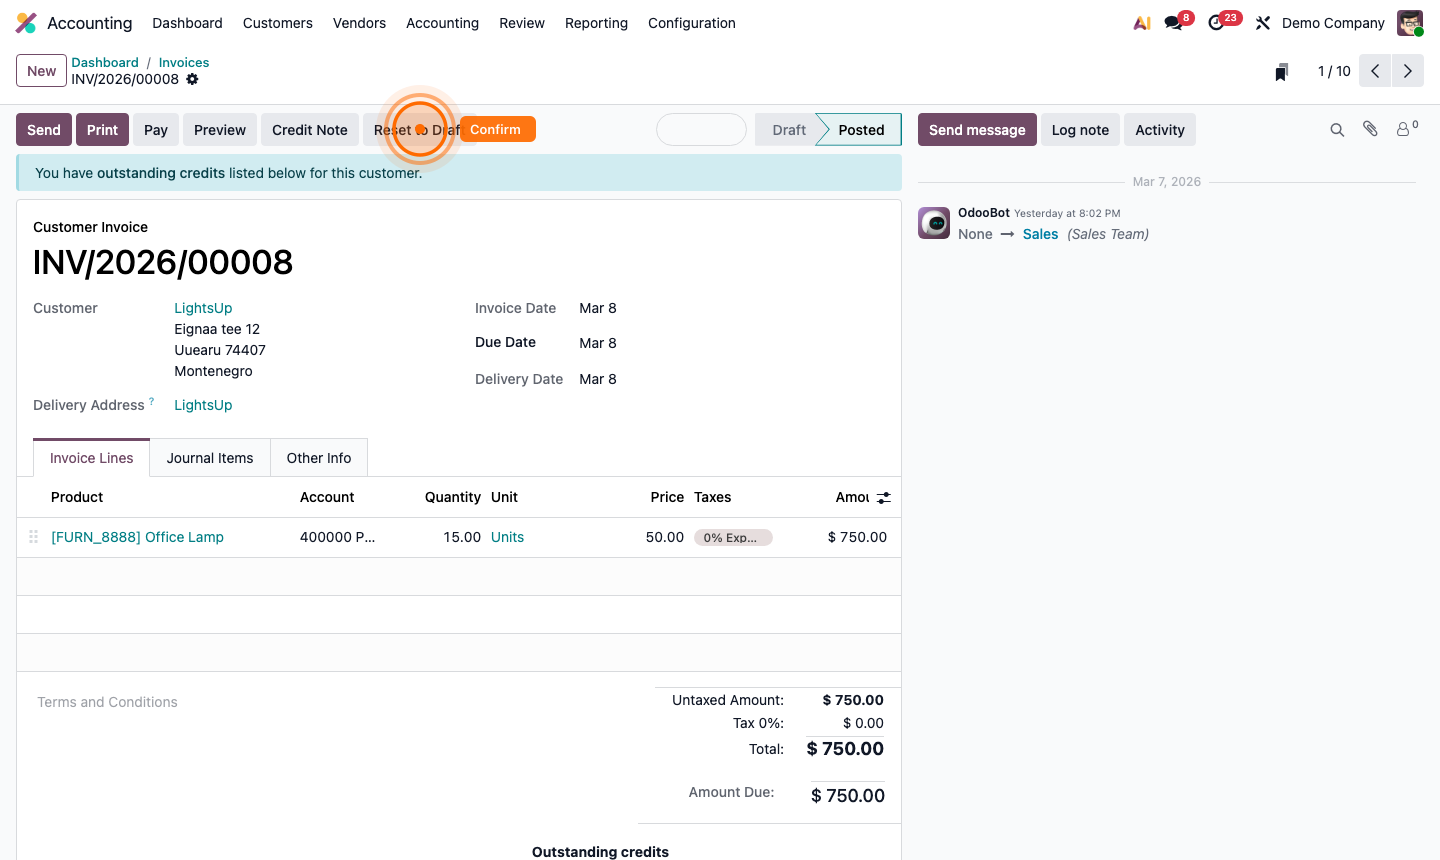Image resolution: width=1440 pixels, height=860 pixels.
Task: Search messages using the chatter magnifier icon
Action: click(x=1337, y=129)
